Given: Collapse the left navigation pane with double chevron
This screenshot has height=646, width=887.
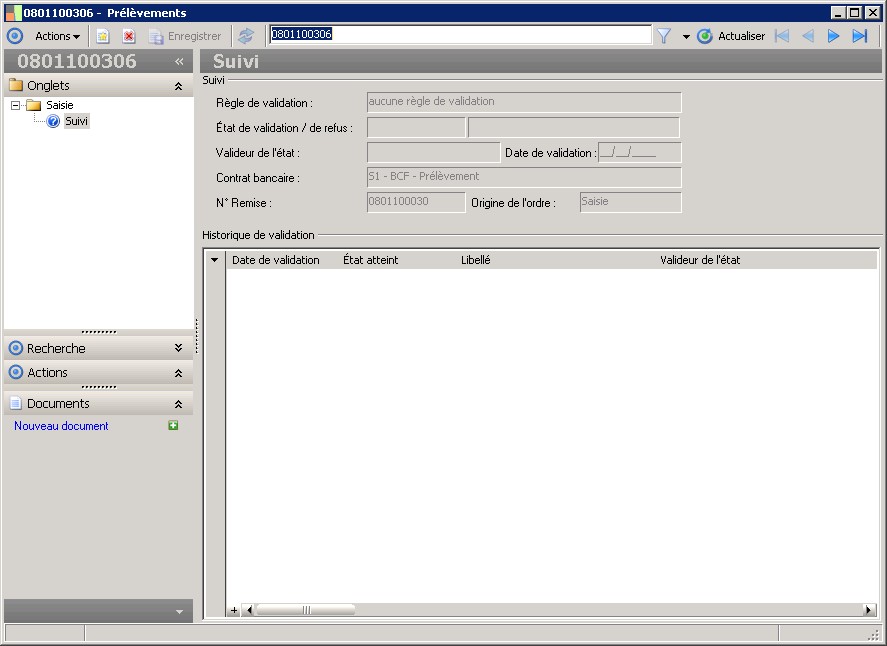Looking at the screenshot, I should (x=179, y=61).
